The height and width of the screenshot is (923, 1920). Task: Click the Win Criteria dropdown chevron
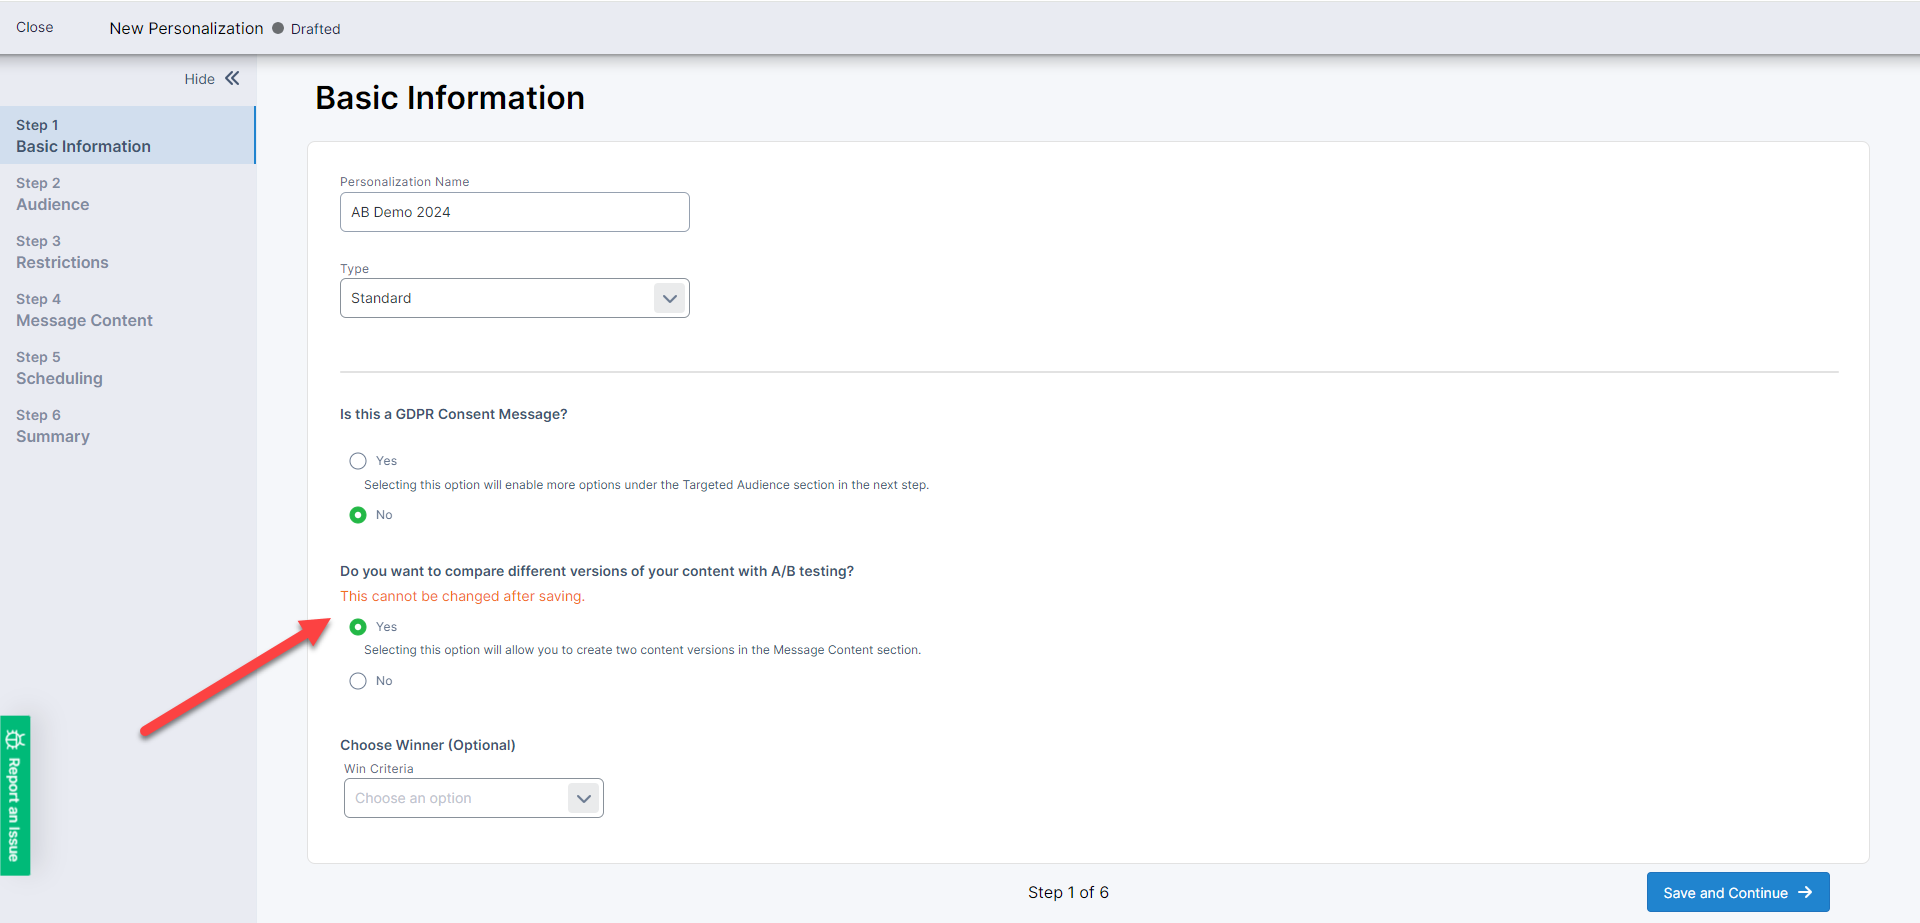pos(583,798)
